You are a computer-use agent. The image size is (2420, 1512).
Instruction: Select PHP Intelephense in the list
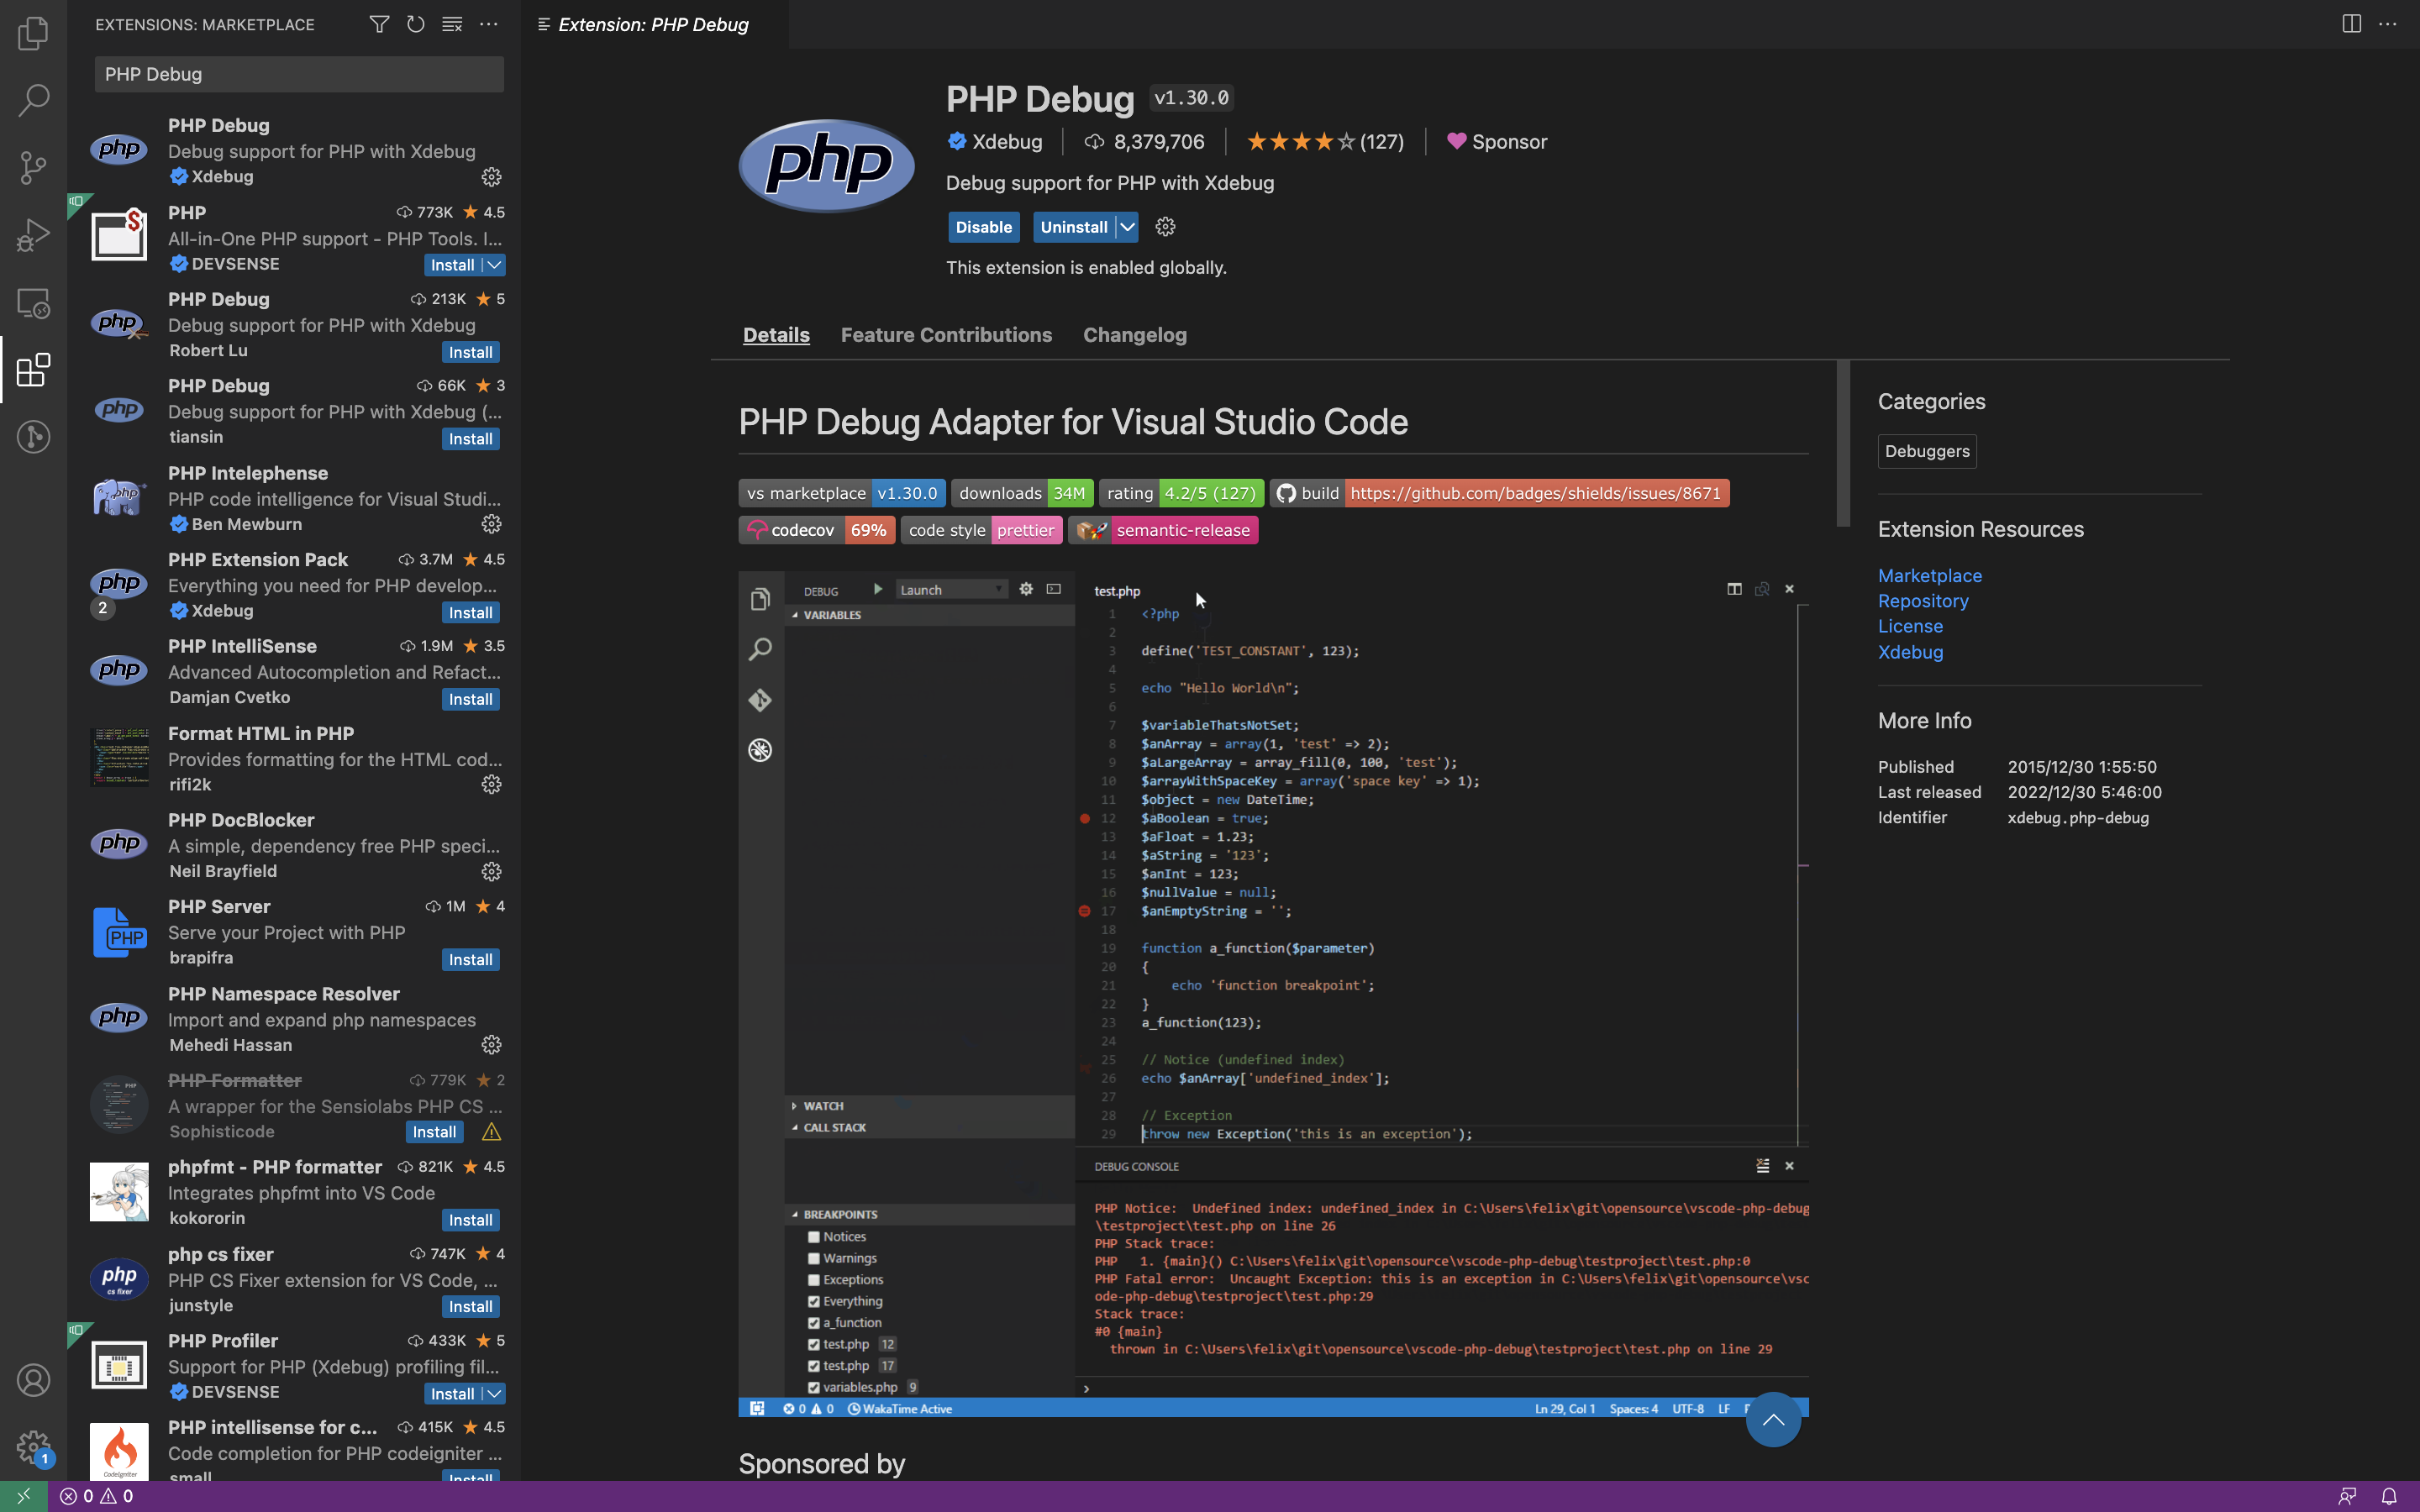point(295,498)
